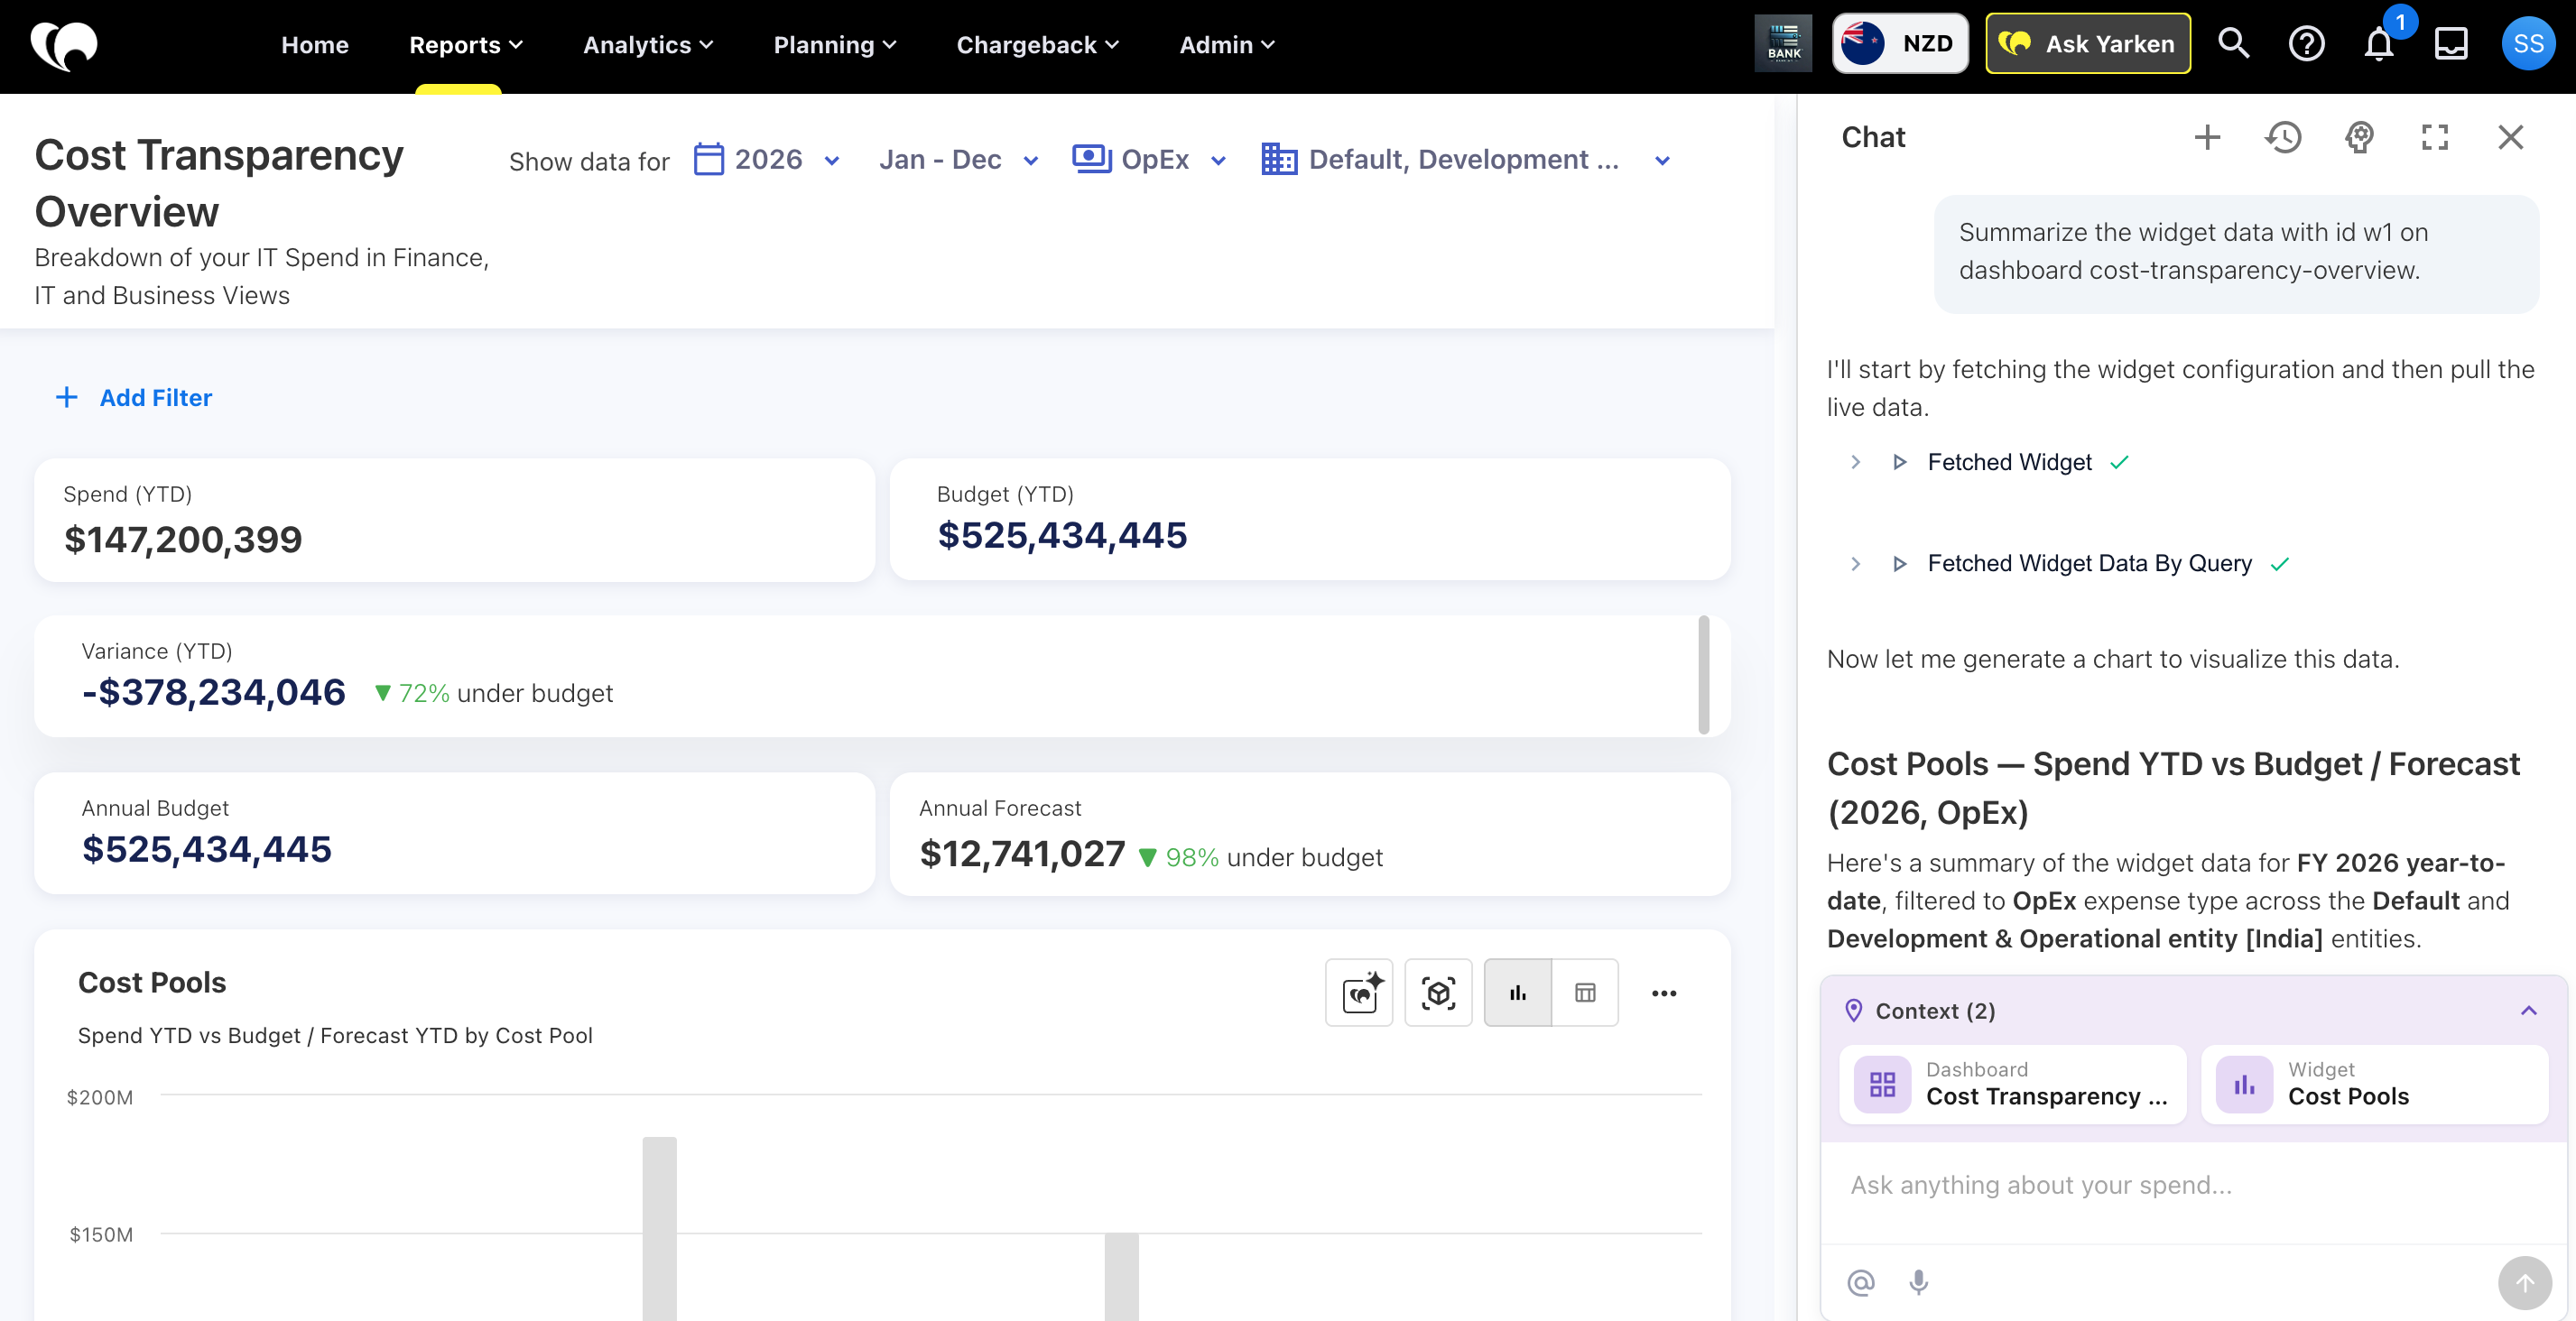This screenshot has height=1321, width=2576.
Task: Click the Dashboard context chip icon
Action: point(1882,1084)
